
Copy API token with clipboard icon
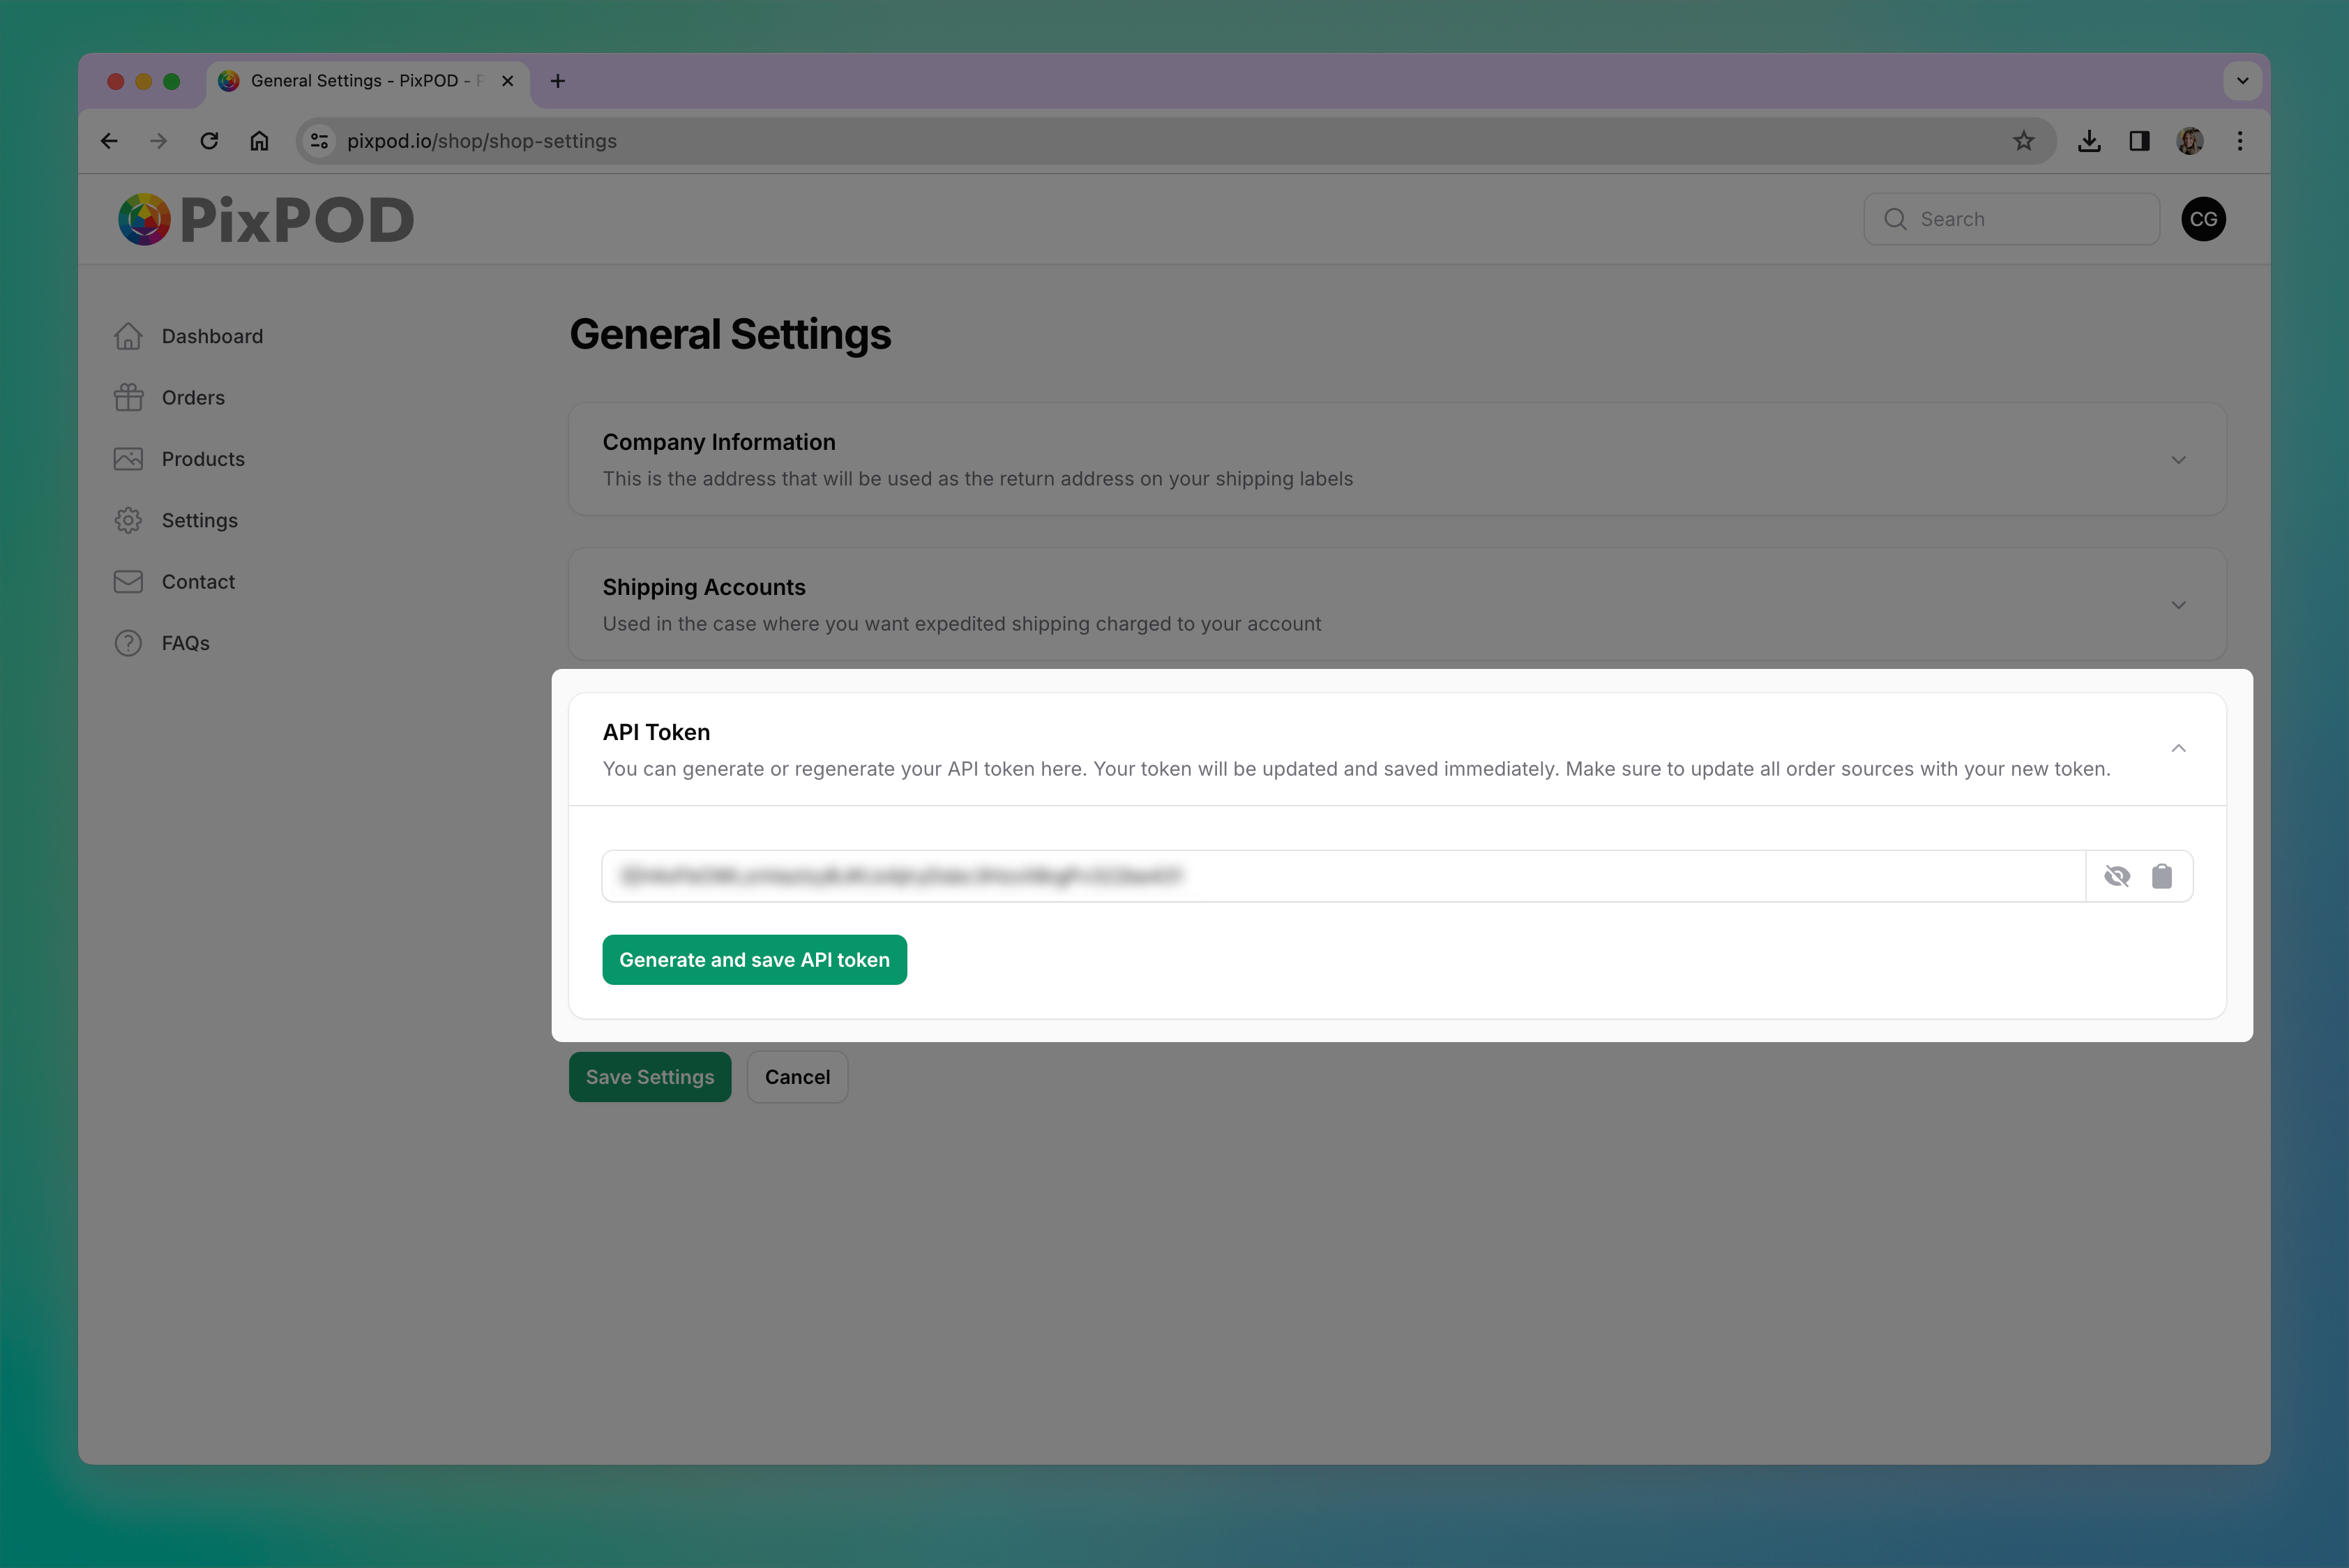(2162, 876)
